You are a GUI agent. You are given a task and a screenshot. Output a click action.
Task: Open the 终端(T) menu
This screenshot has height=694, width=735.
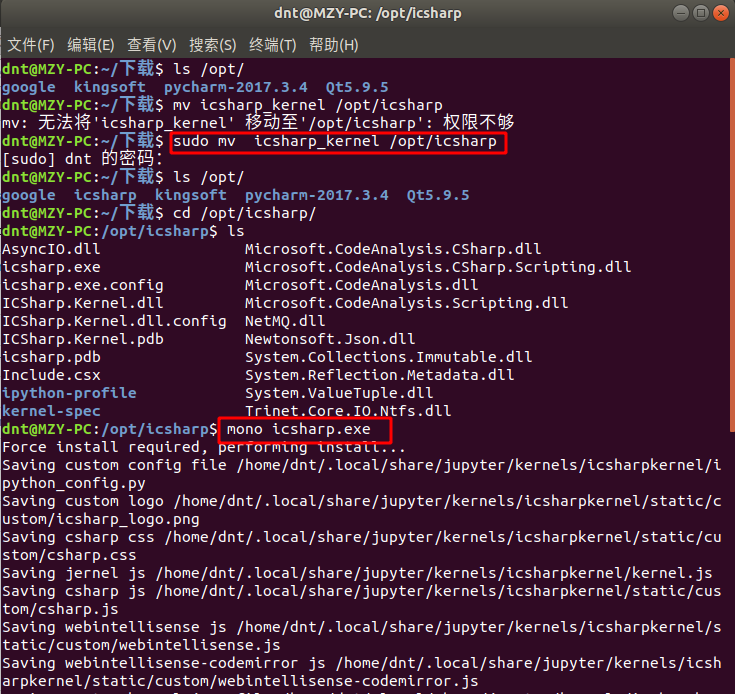[272, 45]
